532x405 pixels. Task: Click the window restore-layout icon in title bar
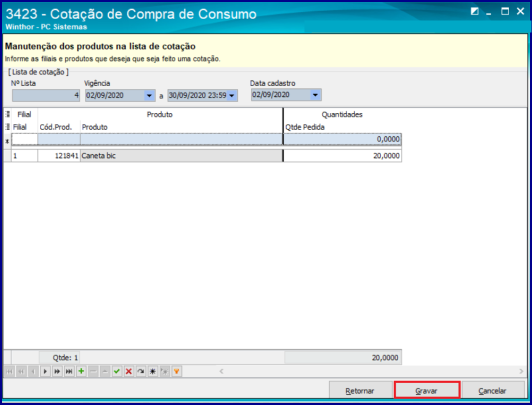pos(475,12)
